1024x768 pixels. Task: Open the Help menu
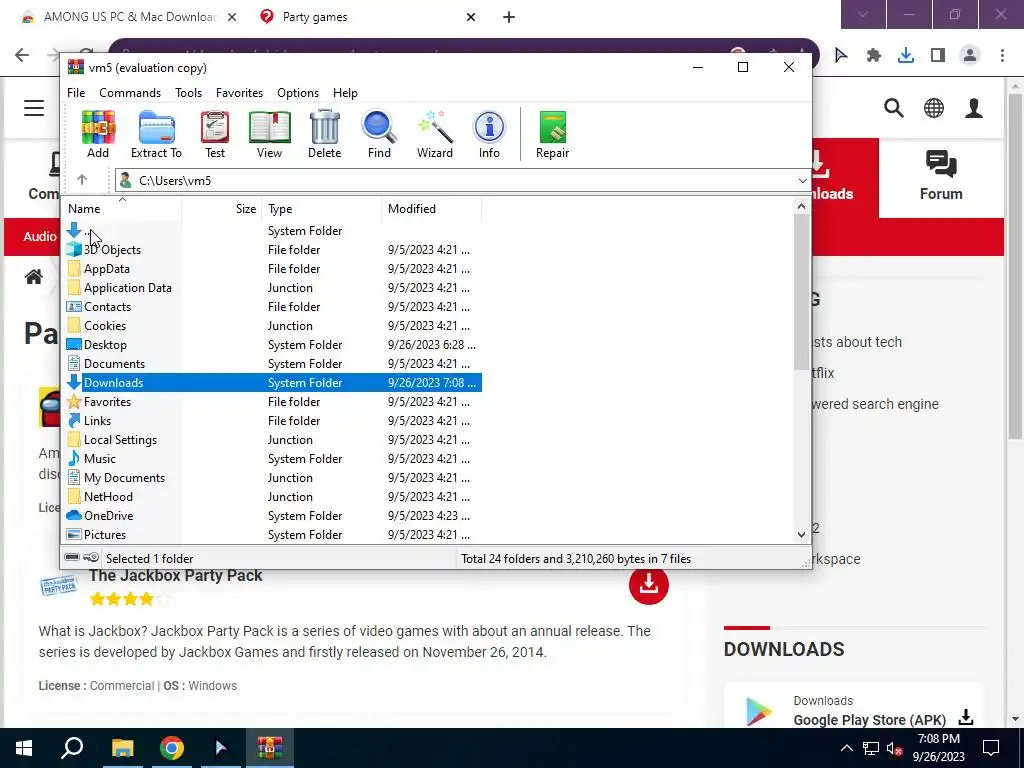[x=345, y=93]
